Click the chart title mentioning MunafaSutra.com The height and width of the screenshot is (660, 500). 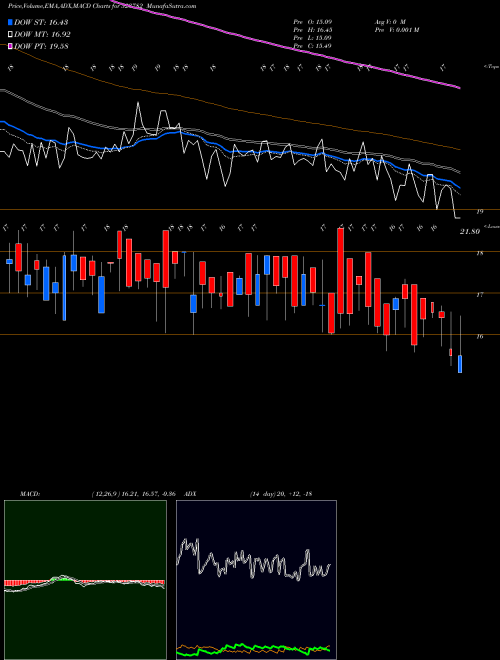pos(102,6)
